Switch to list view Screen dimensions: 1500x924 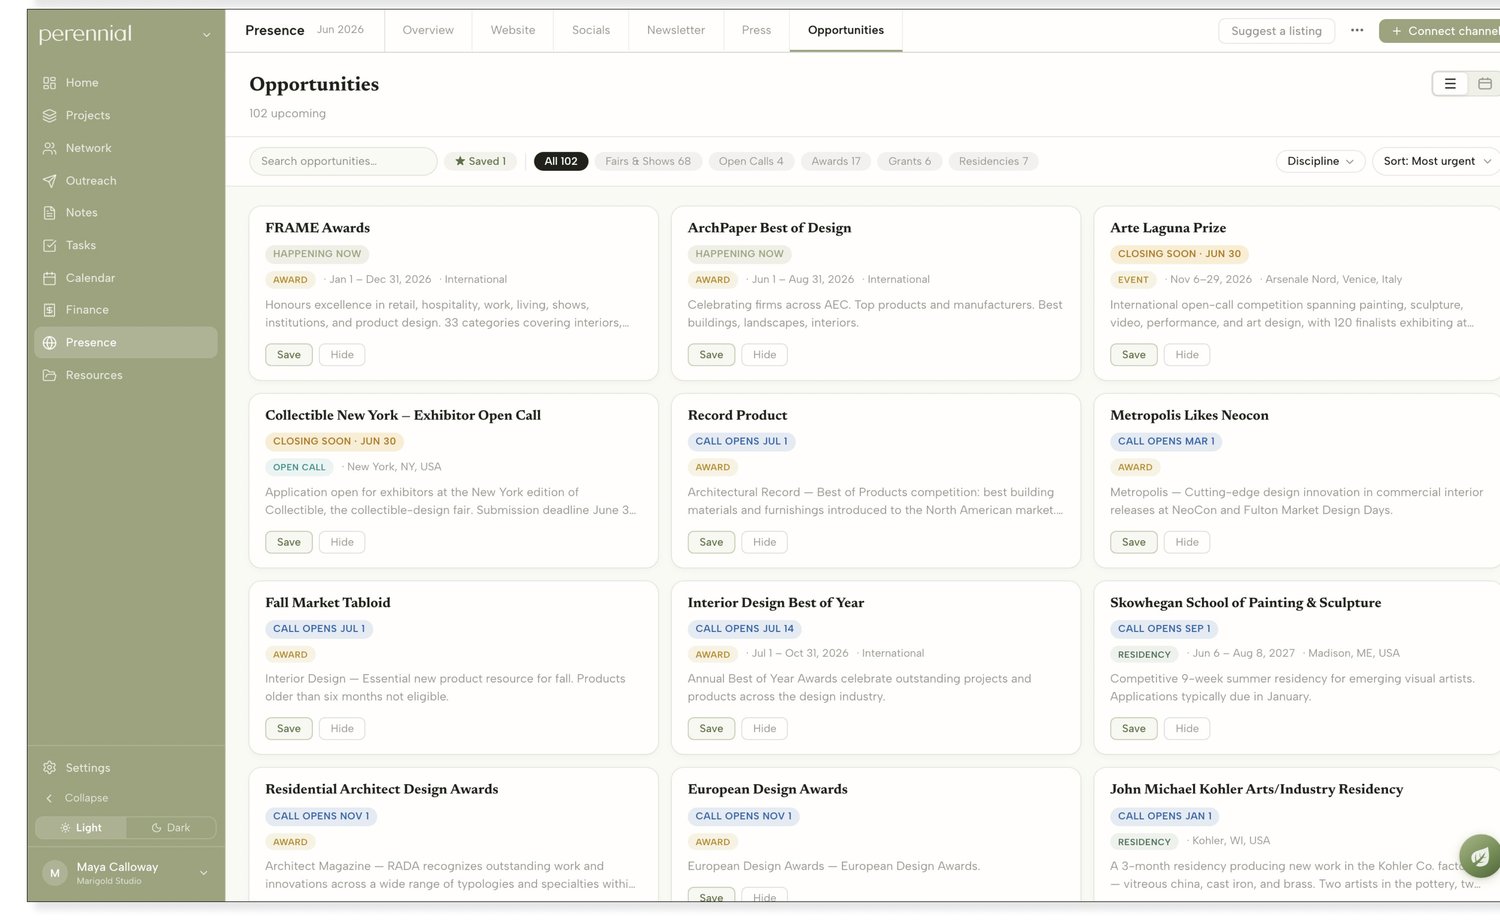1450,84
